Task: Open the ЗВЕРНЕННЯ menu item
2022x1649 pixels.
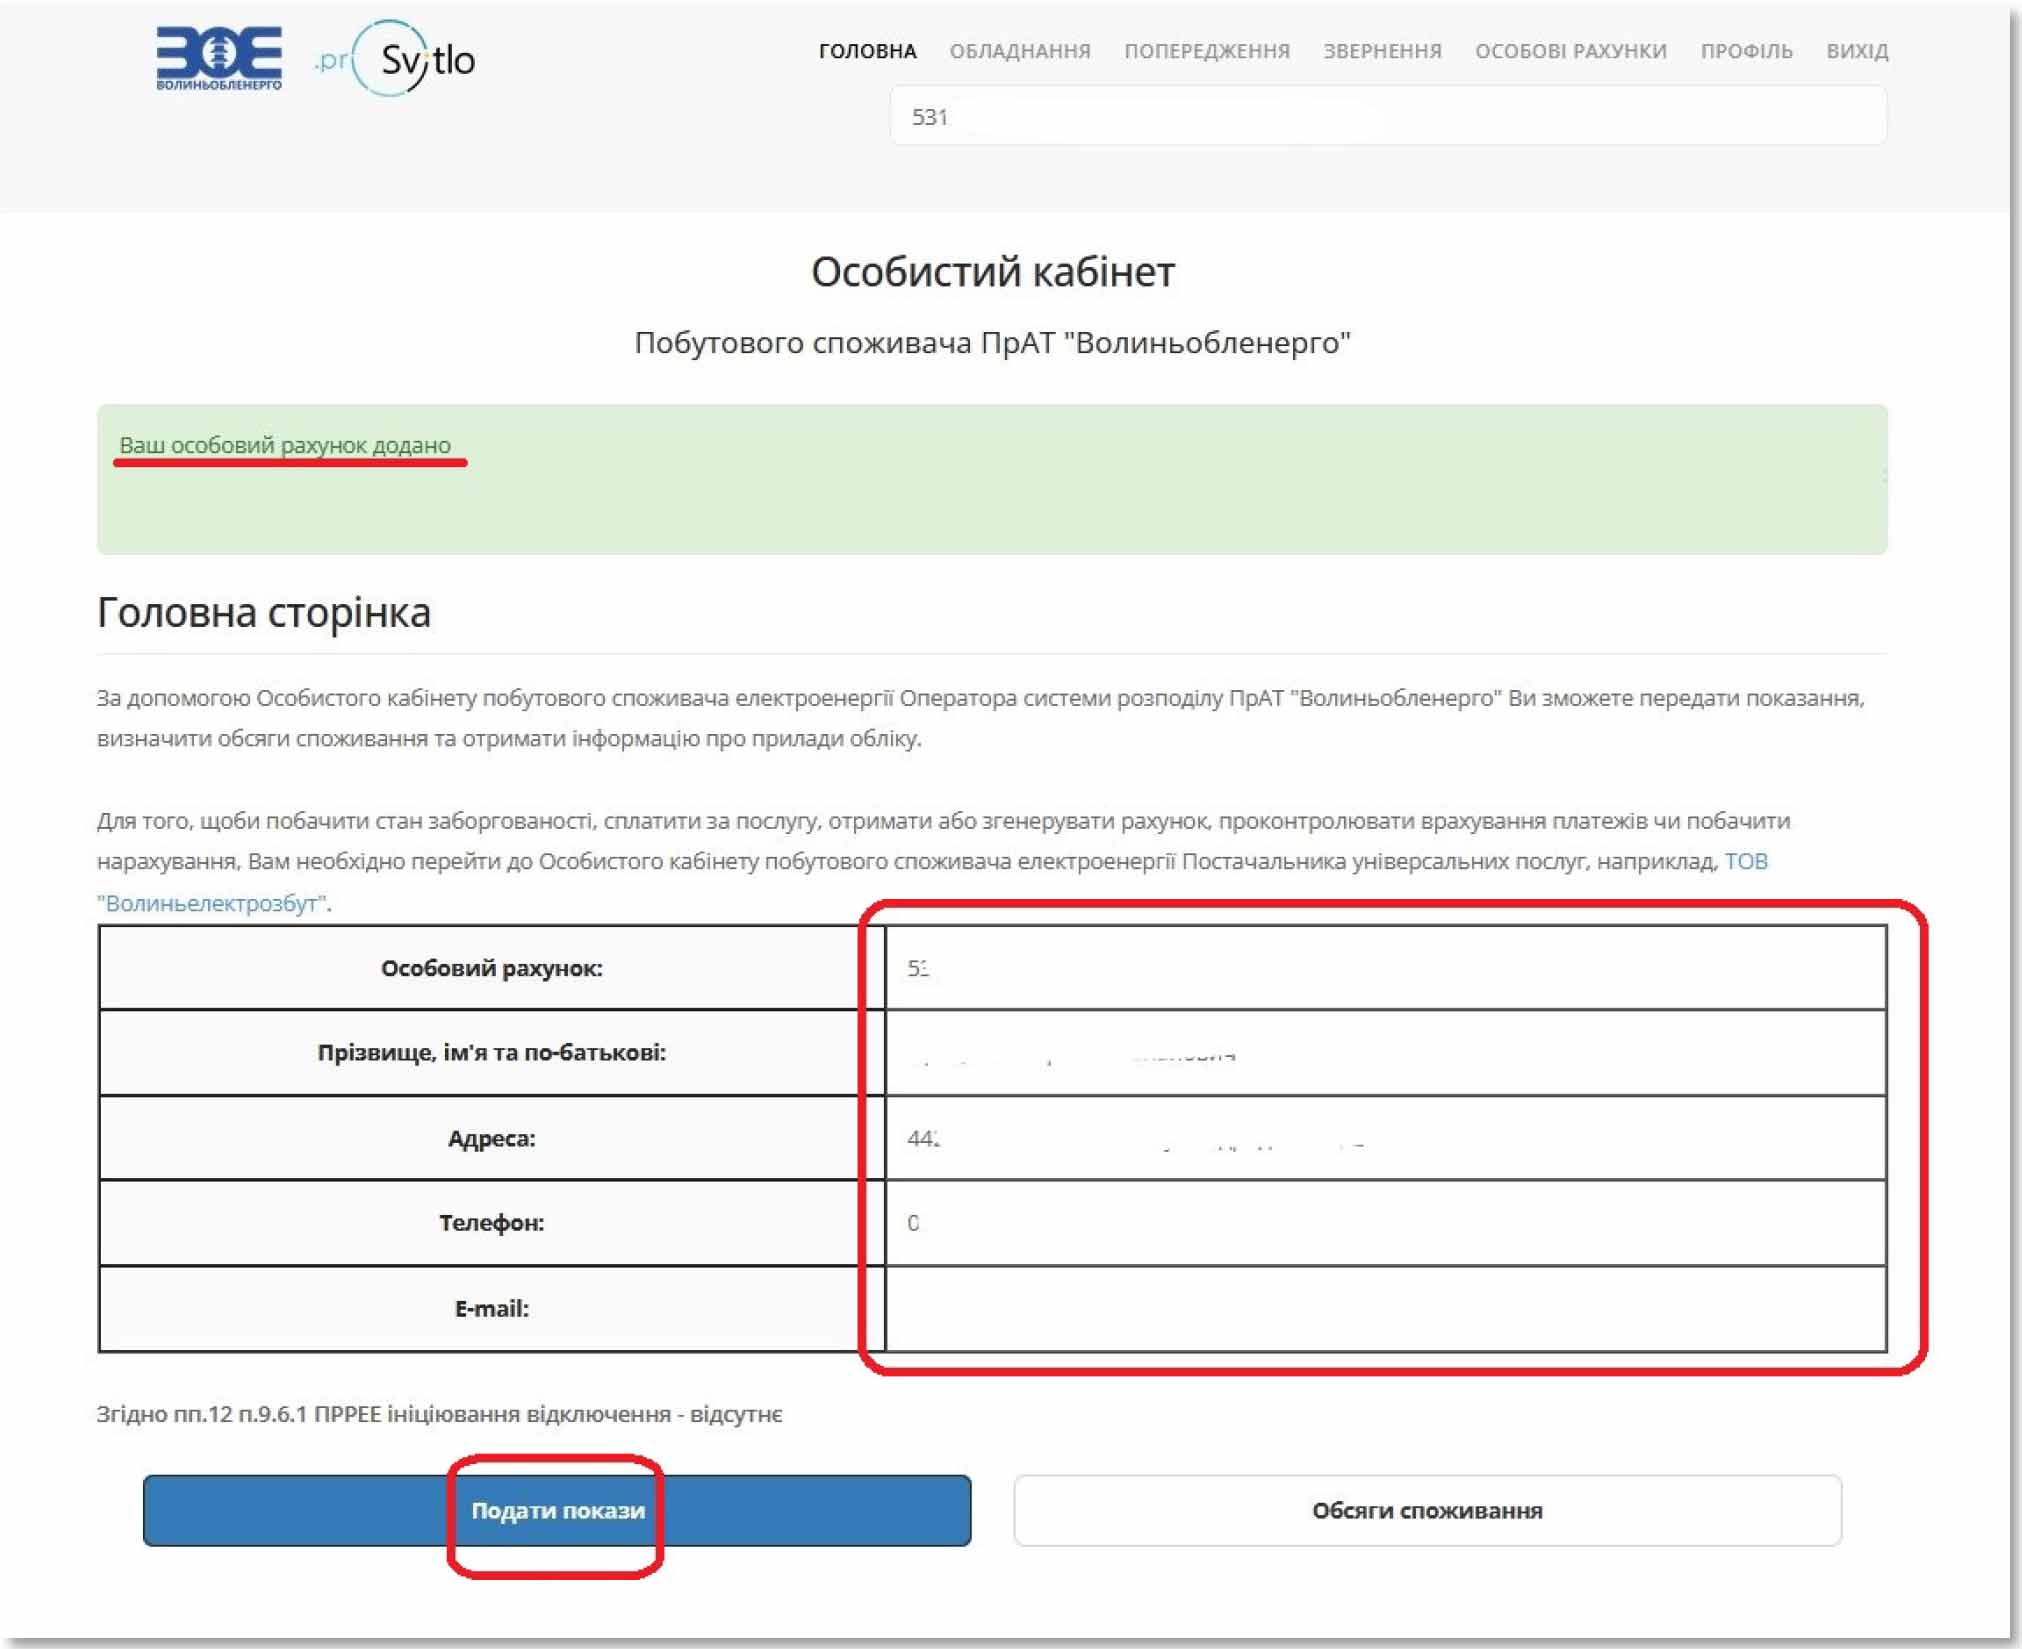Action: [1382, 51]
